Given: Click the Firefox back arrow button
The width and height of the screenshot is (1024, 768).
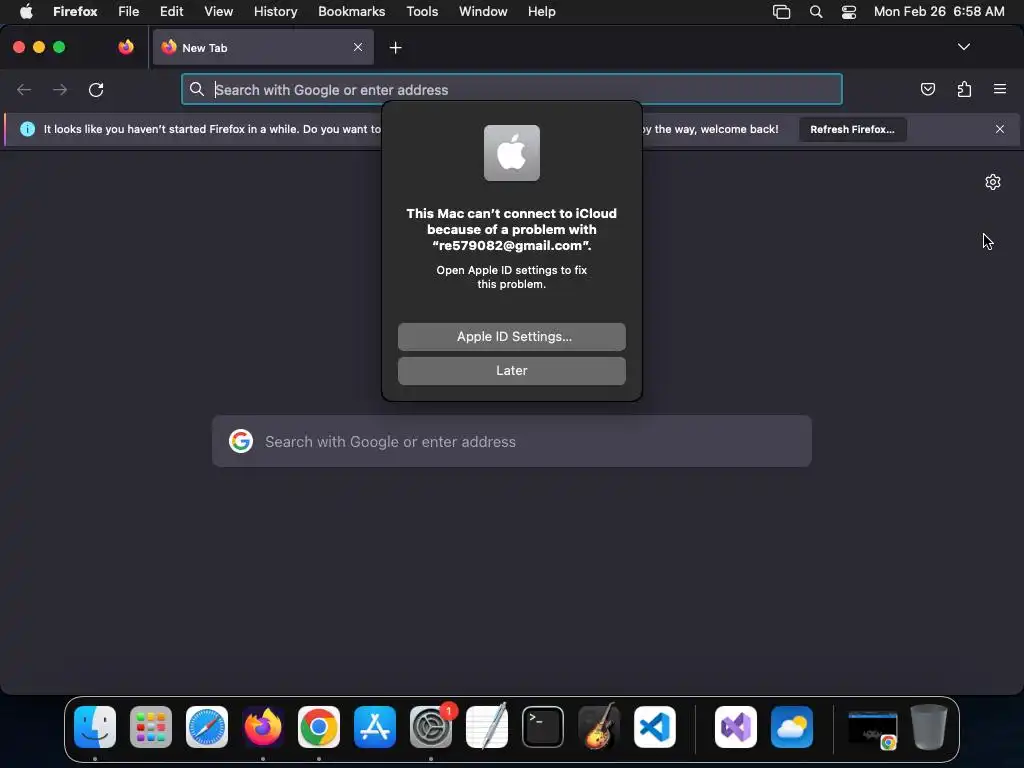Looking at the screenshot, I should click(x=24, y=89).
